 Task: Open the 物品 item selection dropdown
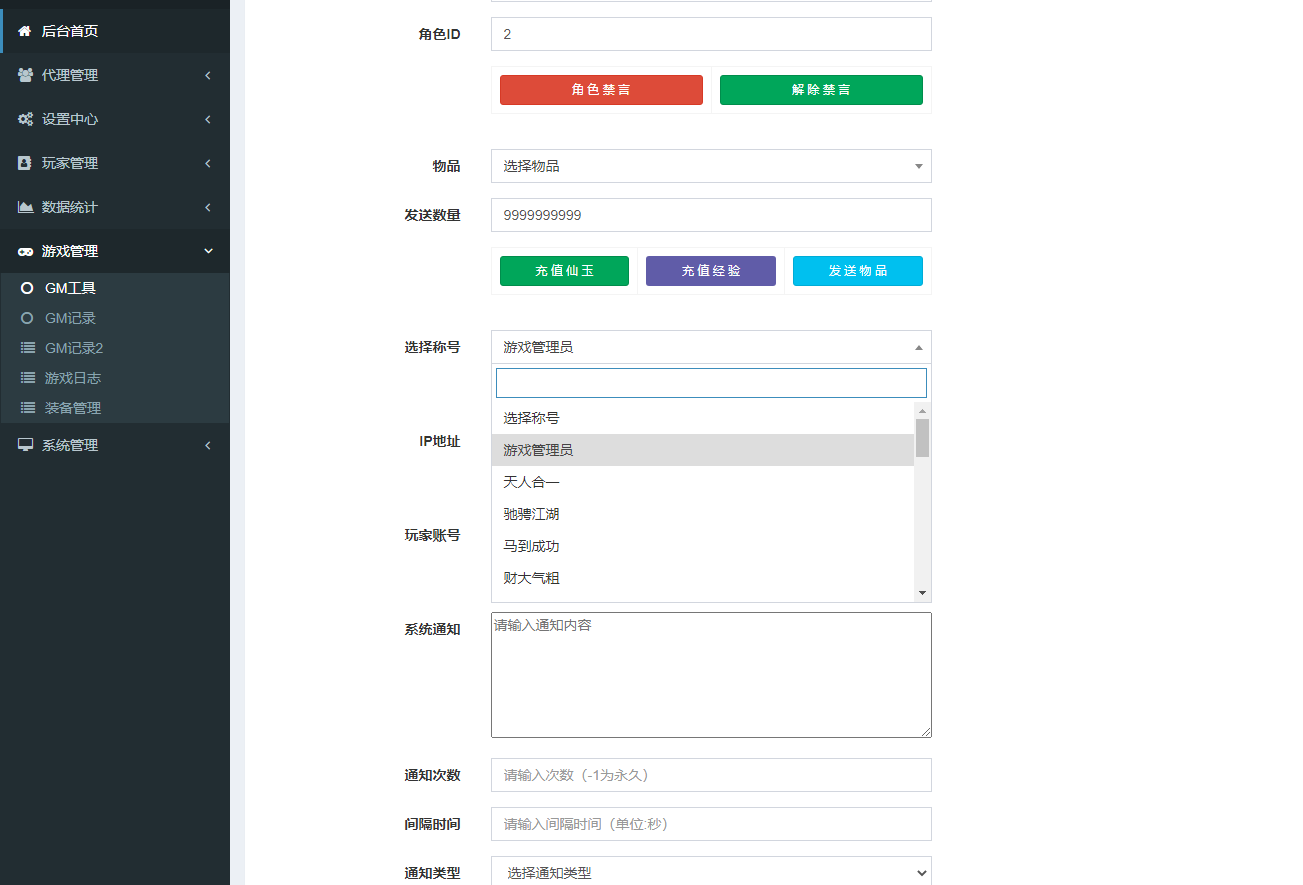710,166
